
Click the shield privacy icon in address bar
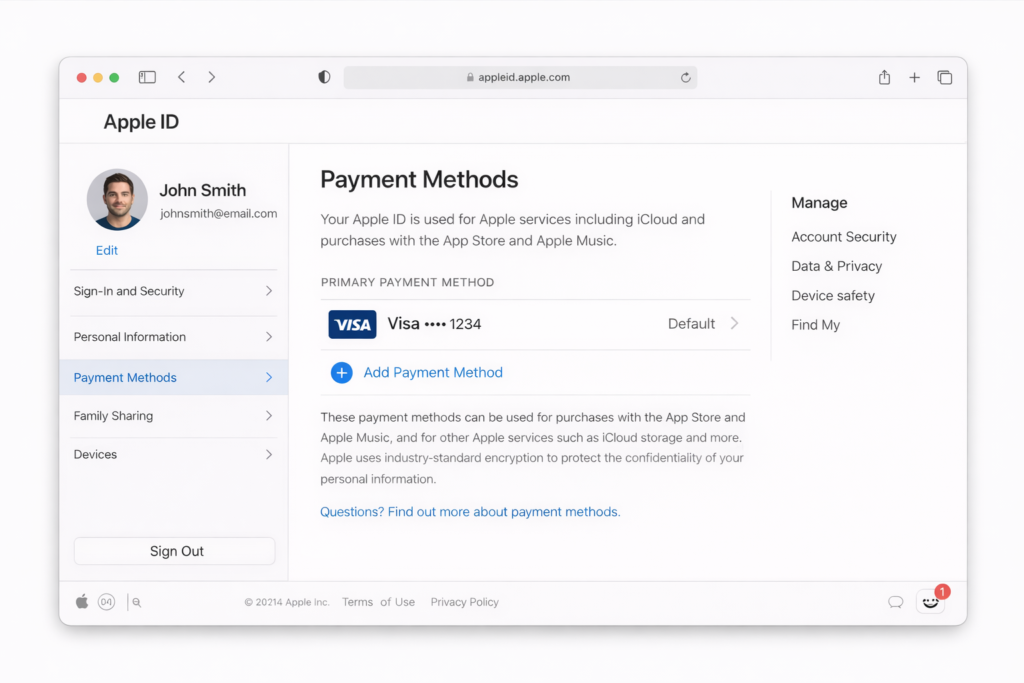323,76
